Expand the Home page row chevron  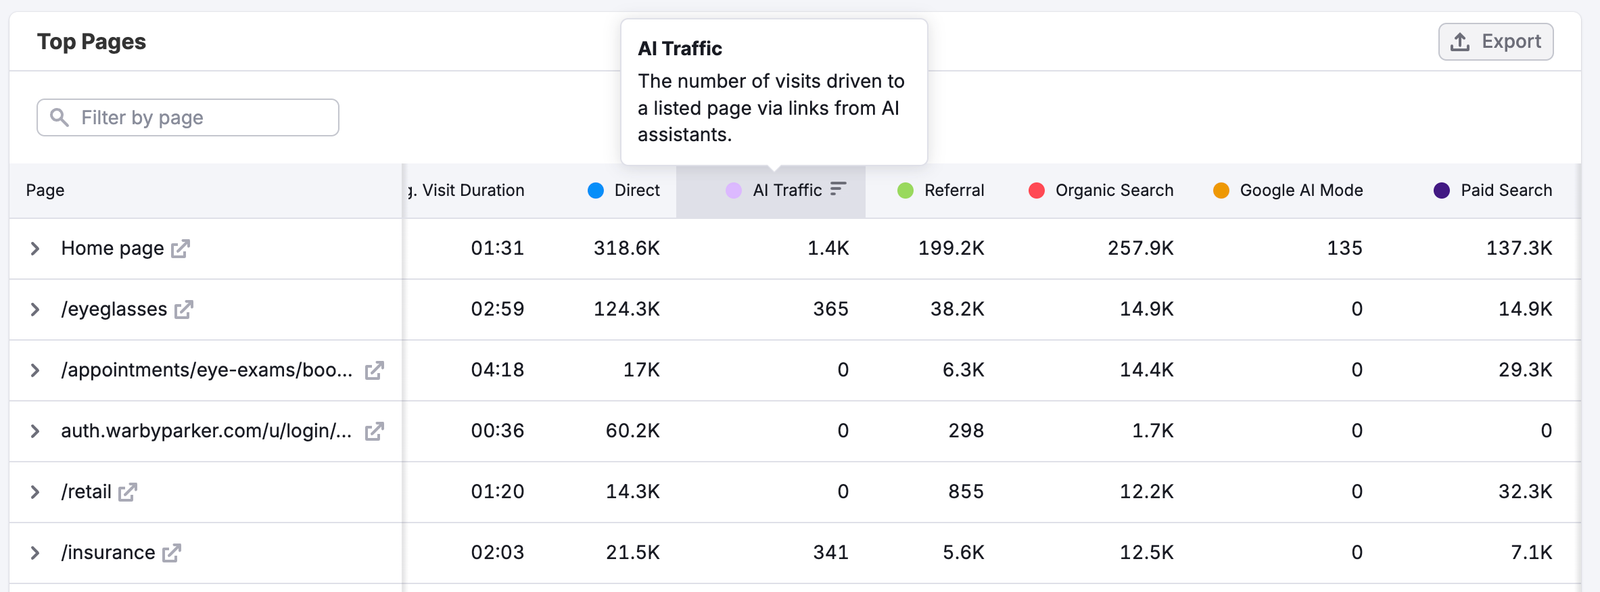pos(33,248)
